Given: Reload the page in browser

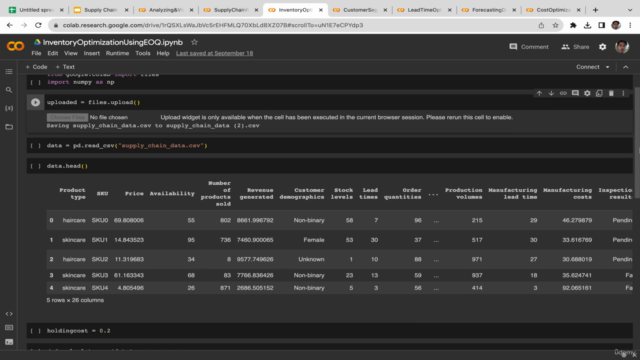Looking at the screenshot, I should 38,25.
